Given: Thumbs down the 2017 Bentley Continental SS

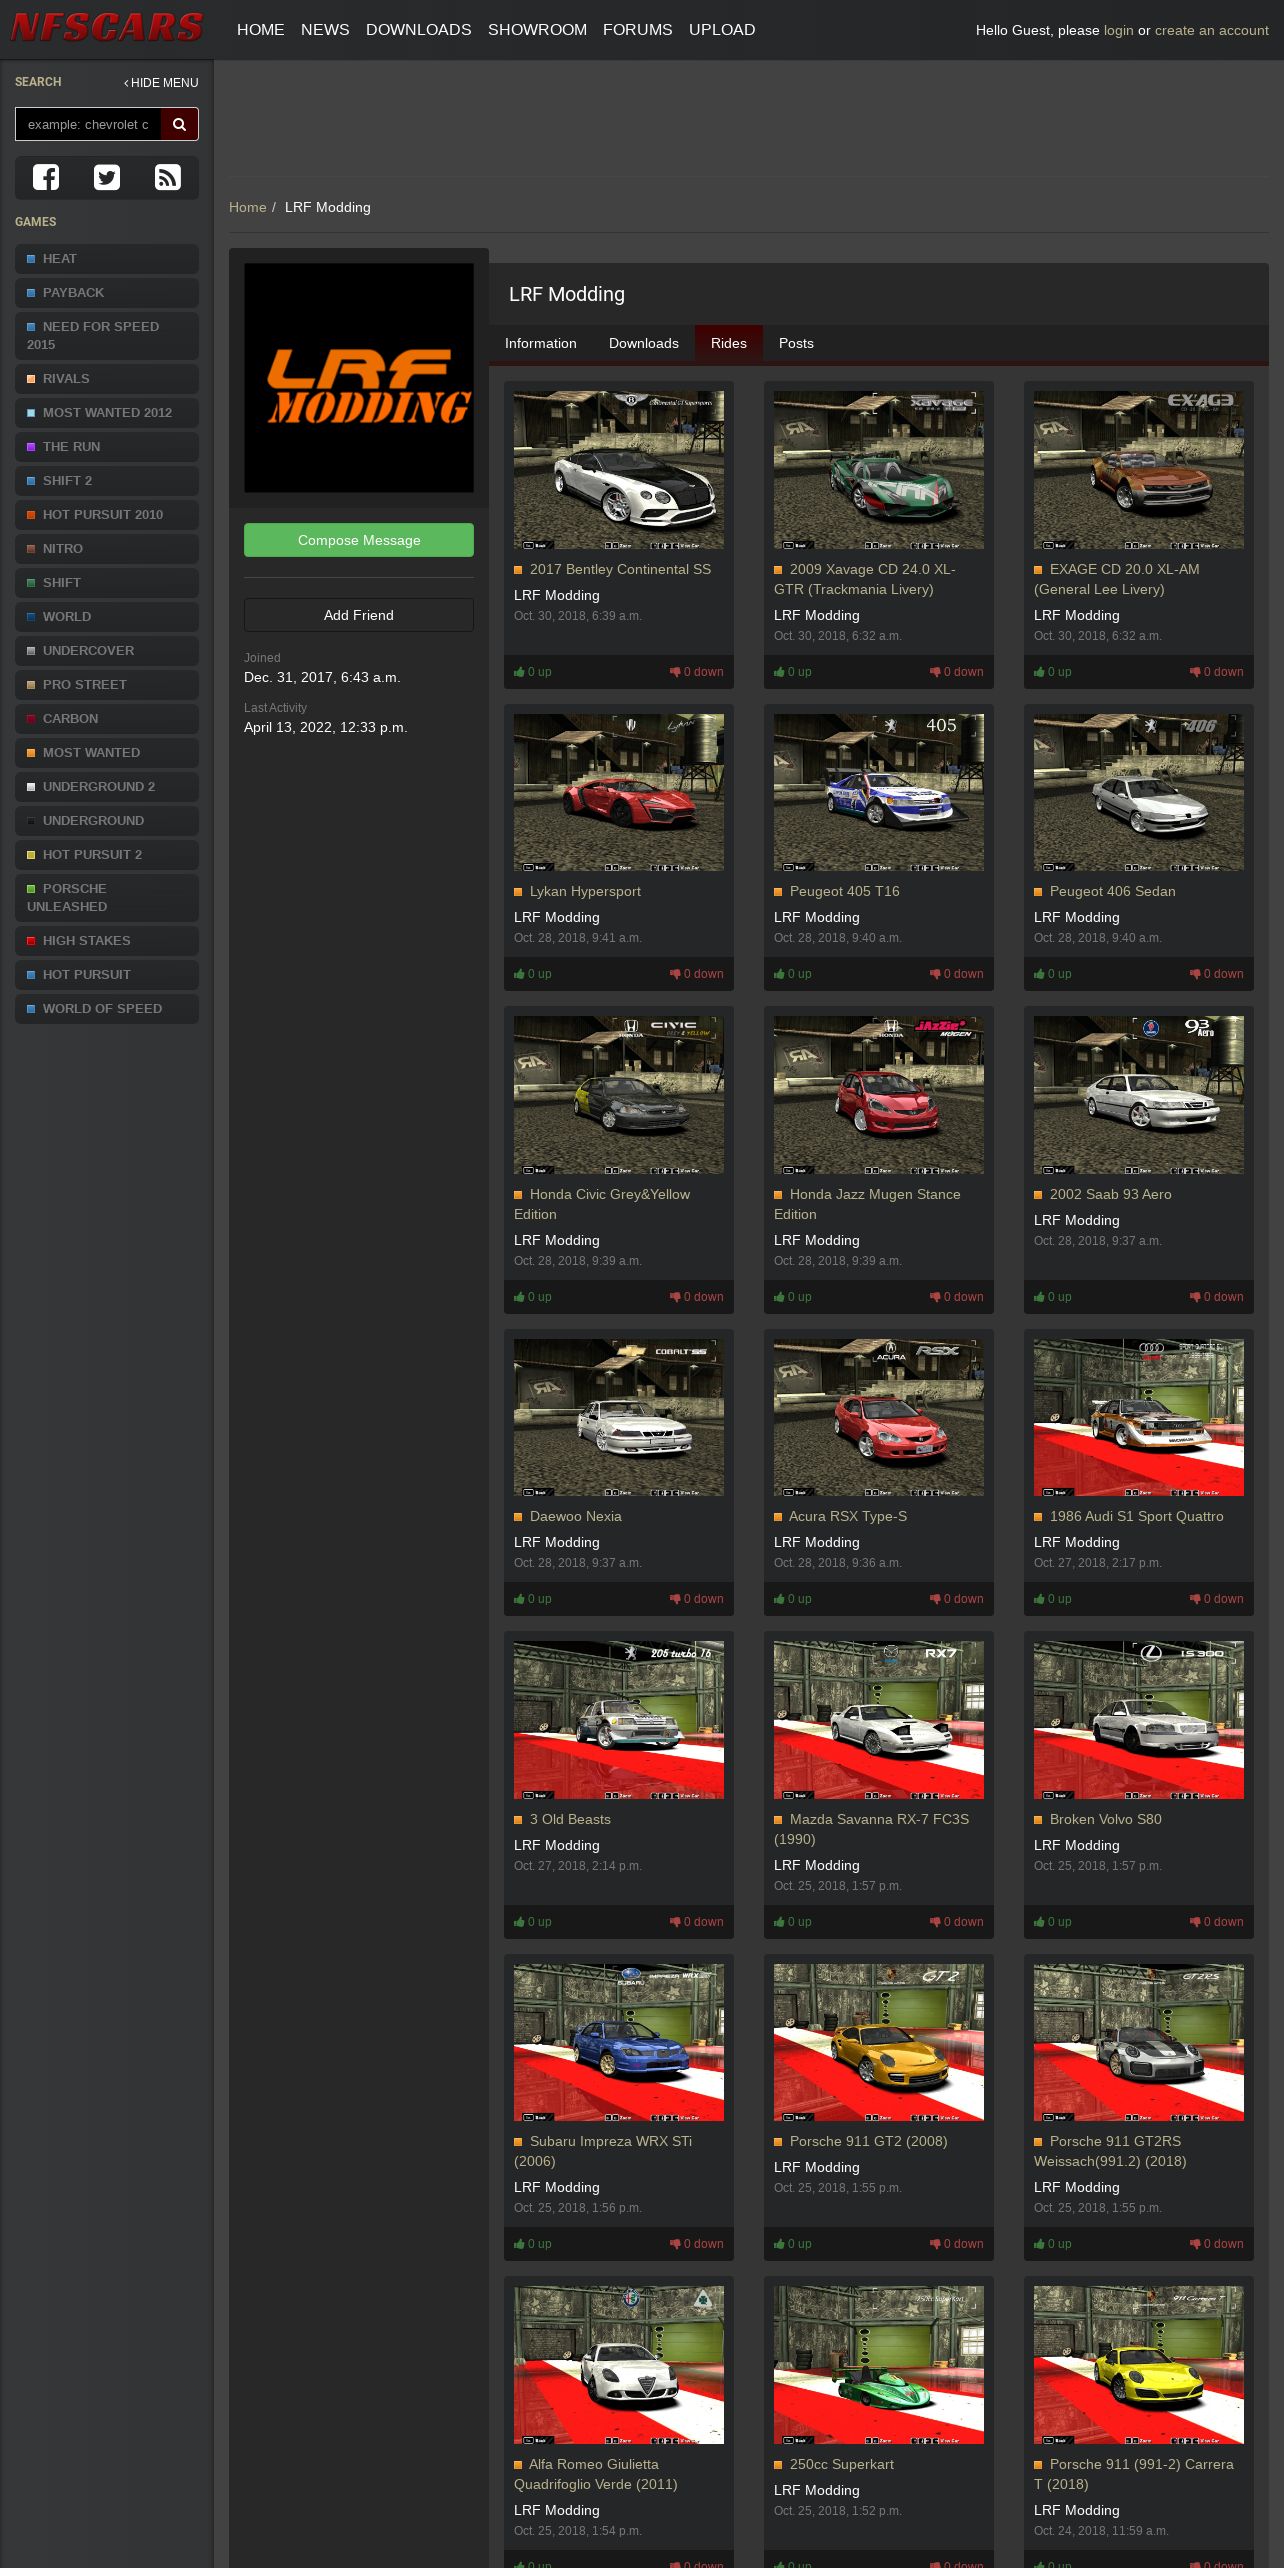Looking at the screenshot, I should [697, 672].
